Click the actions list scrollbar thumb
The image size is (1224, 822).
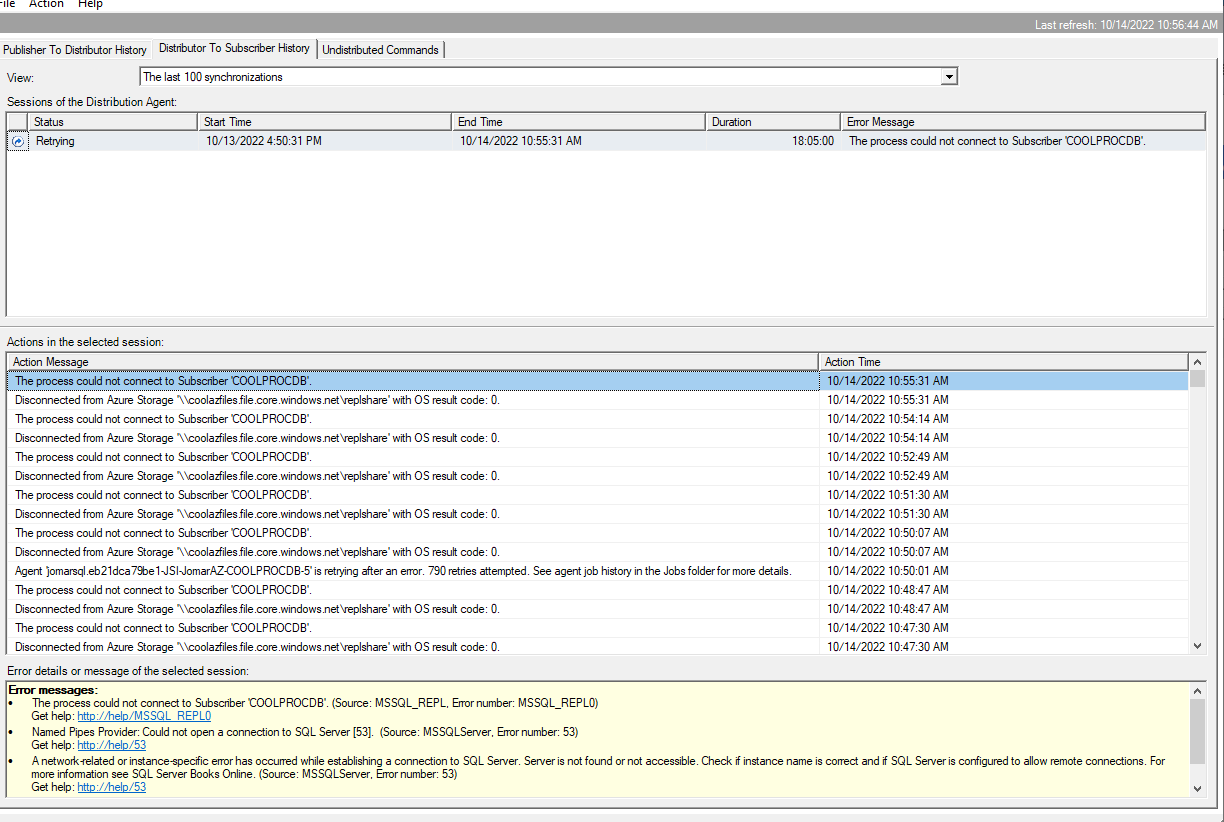coord(1198,379)
